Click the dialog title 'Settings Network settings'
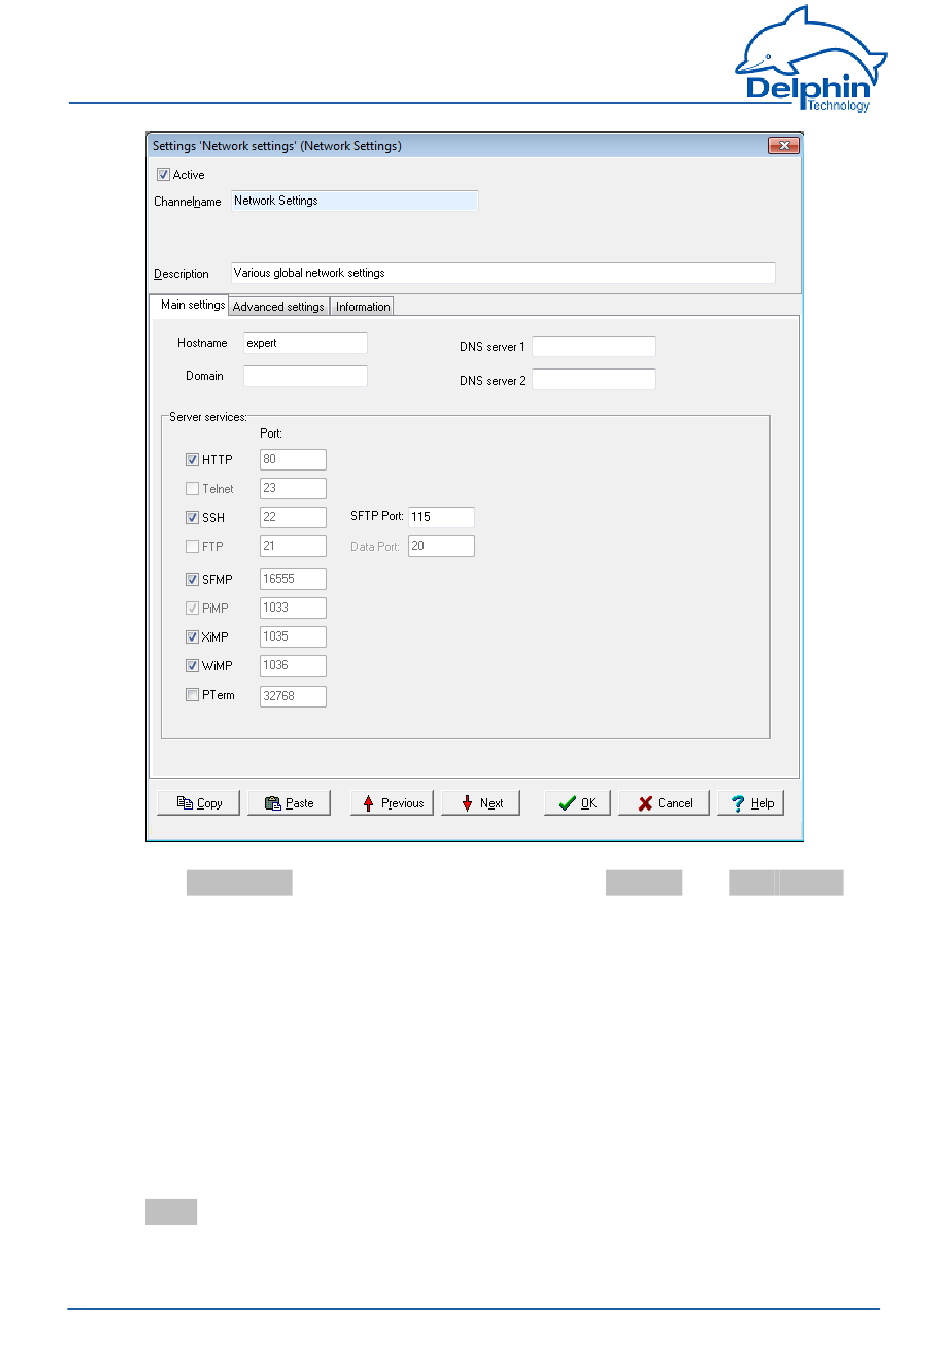This screenshot has height=1357, width=950. 277,146
